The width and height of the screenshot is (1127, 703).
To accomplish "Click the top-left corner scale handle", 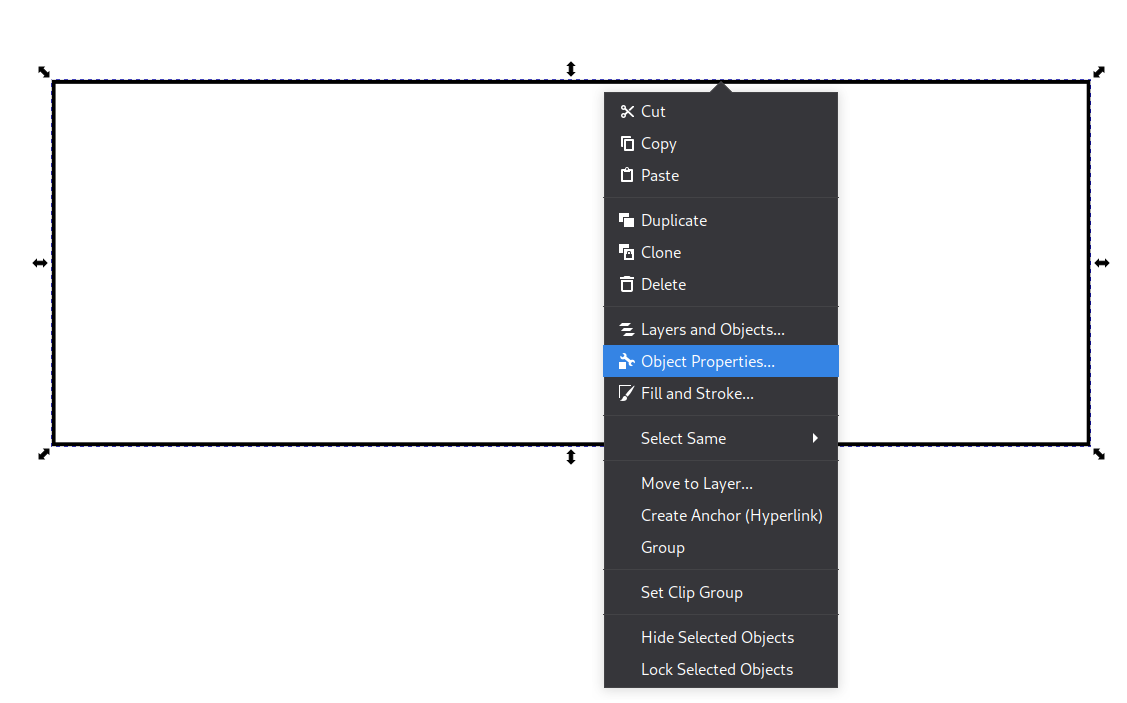I will coord(44,71).
